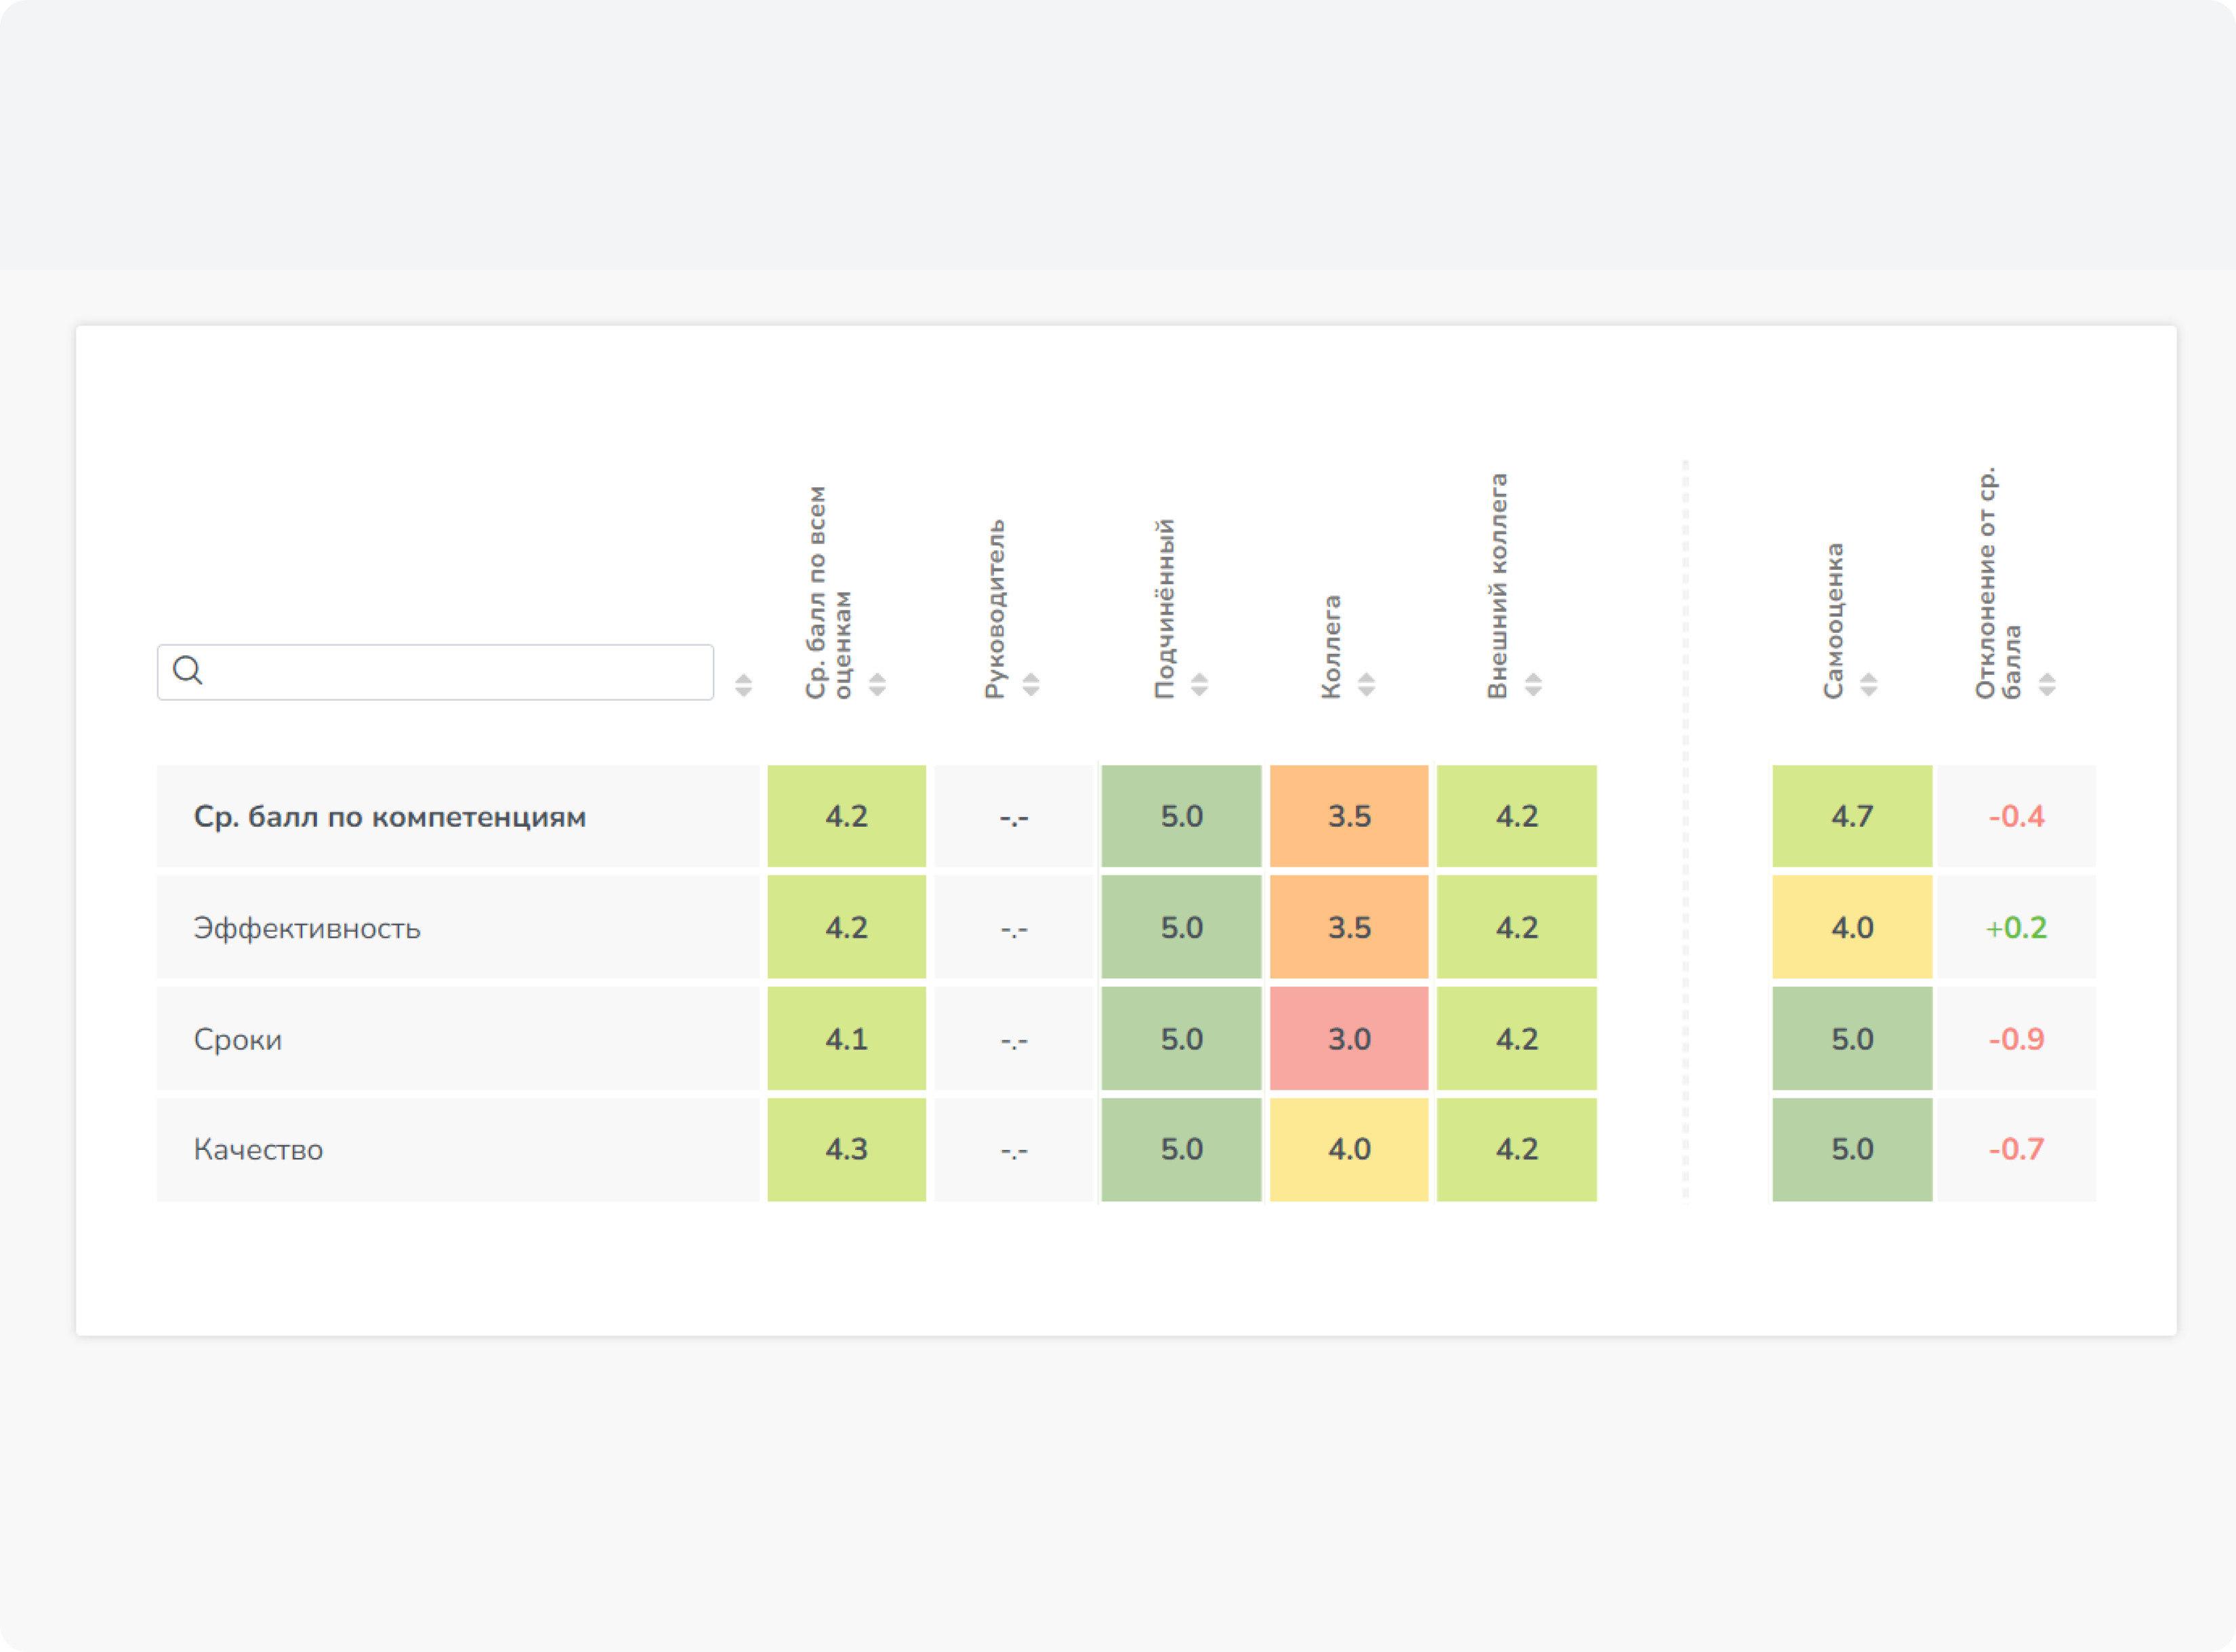Select the Качество row label
This screenshot has width=2236, height=1652.
258,1150
